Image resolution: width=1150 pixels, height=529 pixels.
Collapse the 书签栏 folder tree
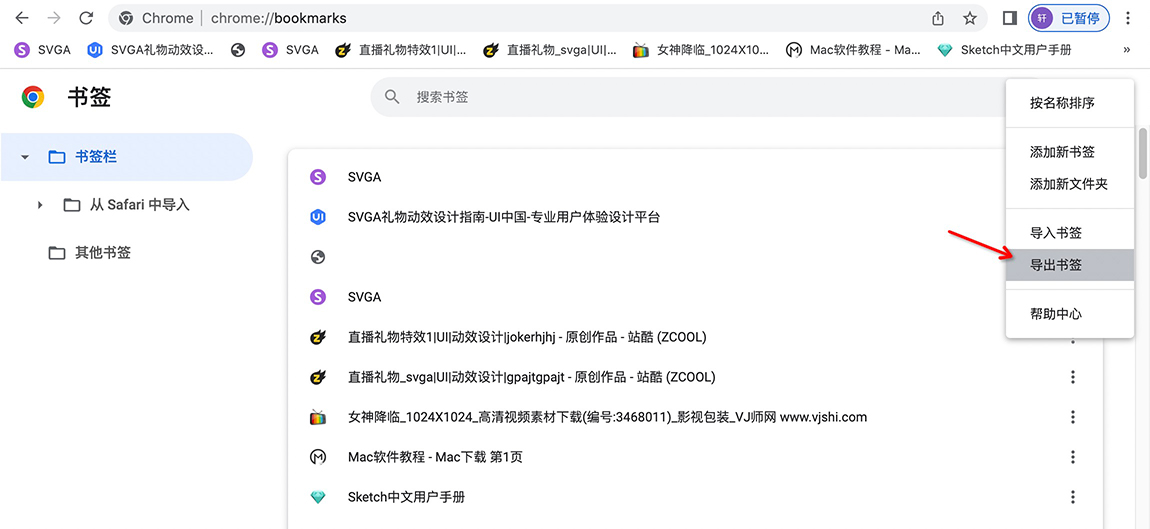[x=25, y=157]
